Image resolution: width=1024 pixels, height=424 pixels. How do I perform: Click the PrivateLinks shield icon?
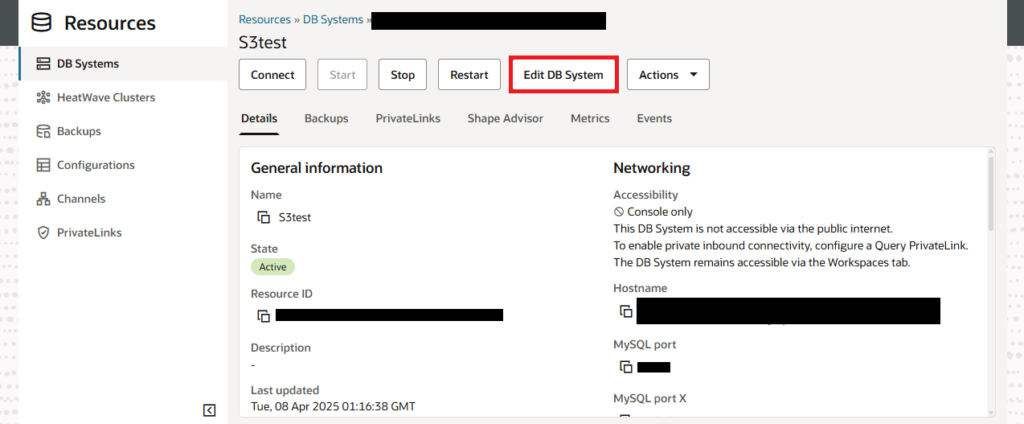[43, 232]
